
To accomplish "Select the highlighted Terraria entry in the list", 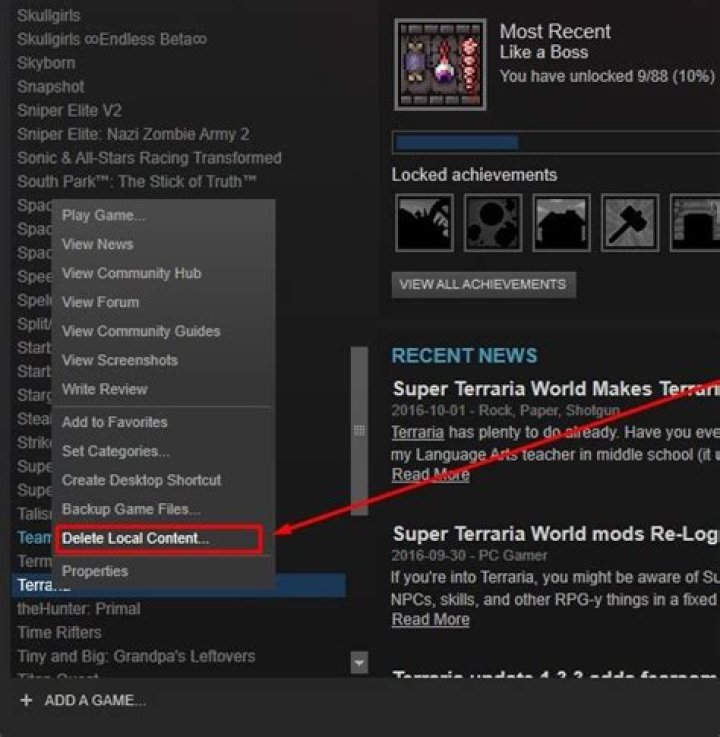I will tap(179, 585).
